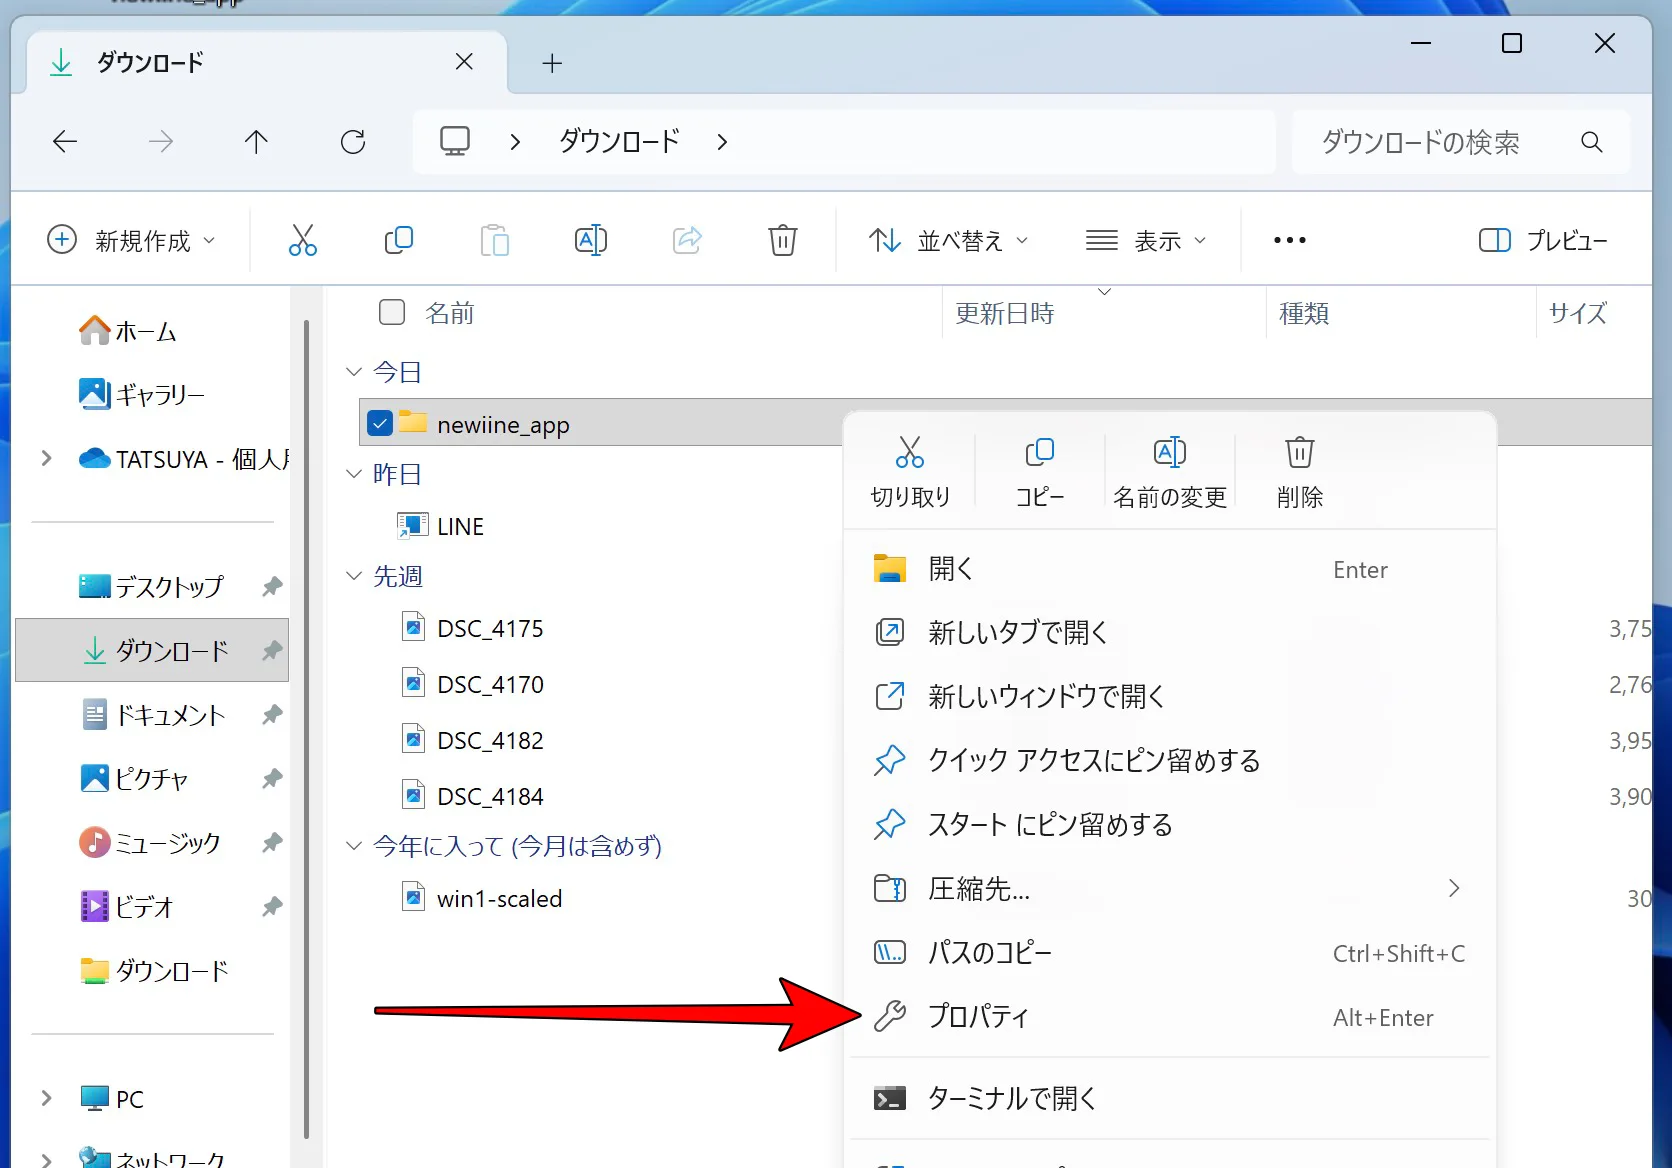Select 新しいウィンドウで開く
1672x1168 pixels.
1170,696
